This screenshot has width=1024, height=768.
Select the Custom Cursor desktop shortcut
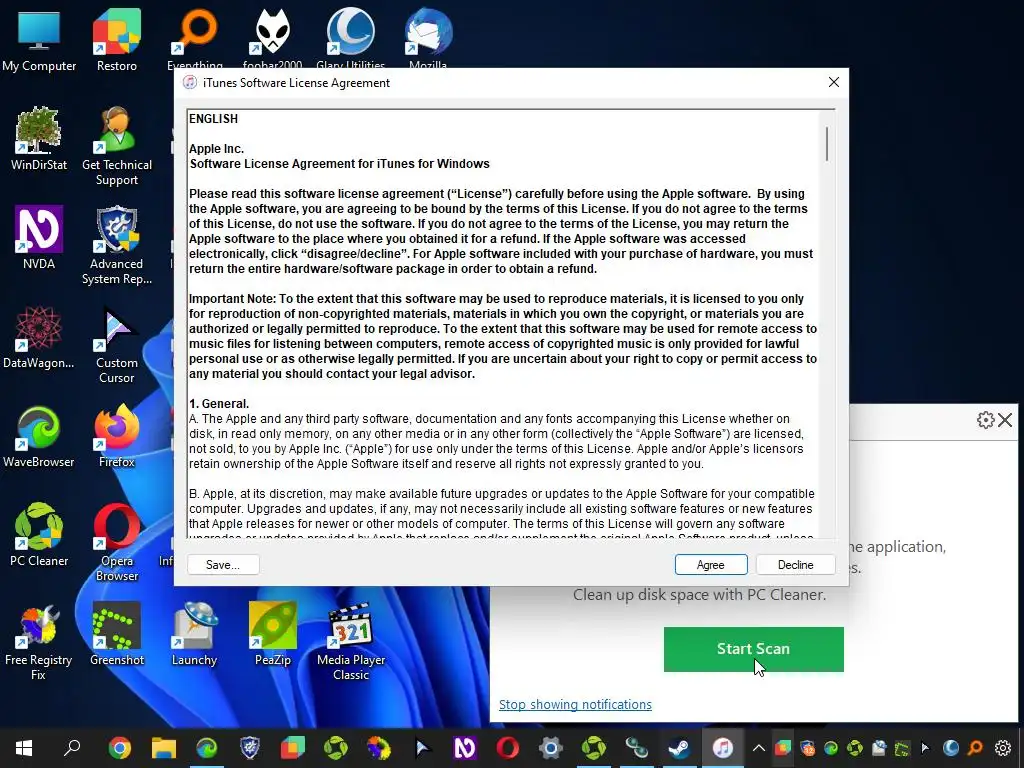point(117,345)
